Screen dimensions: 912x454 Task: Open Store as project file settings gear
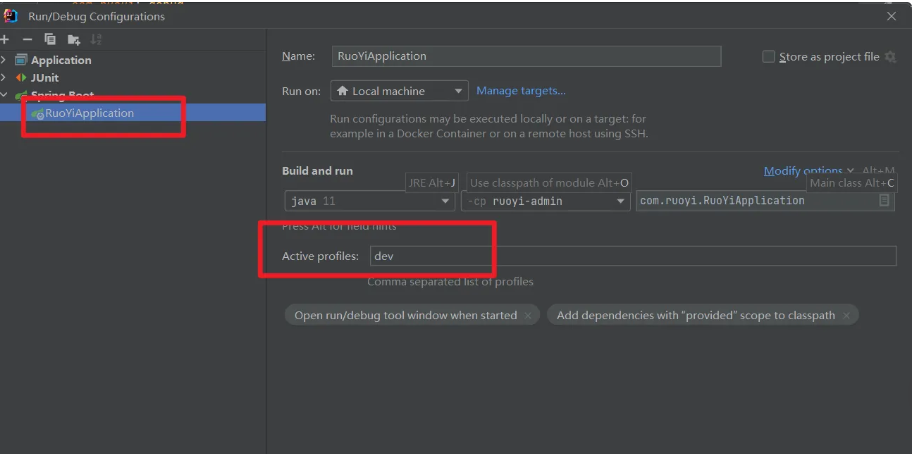pyautogui.click(x=890, y=56)
